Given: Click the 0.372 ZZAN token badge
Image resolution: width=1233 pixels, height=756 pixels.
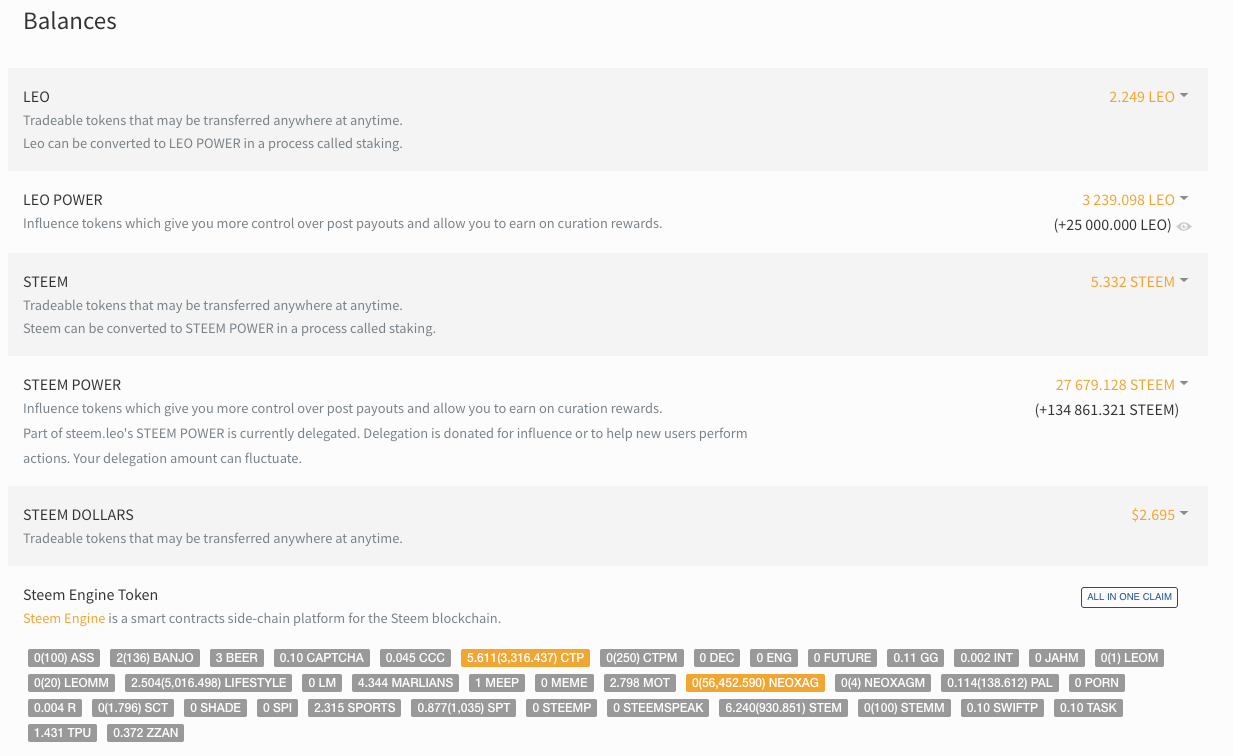Looking at the screenshot, I should pyautogui.click(x=145, y=733).
